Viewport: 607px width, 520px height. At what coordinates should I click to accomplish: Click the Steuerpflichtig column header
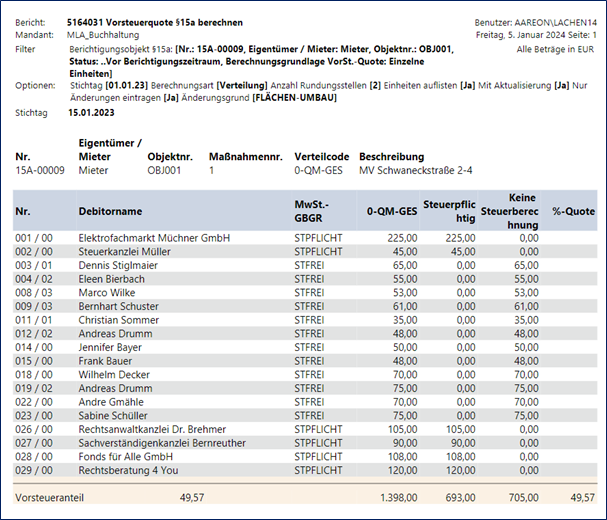[x=448, y=211]
